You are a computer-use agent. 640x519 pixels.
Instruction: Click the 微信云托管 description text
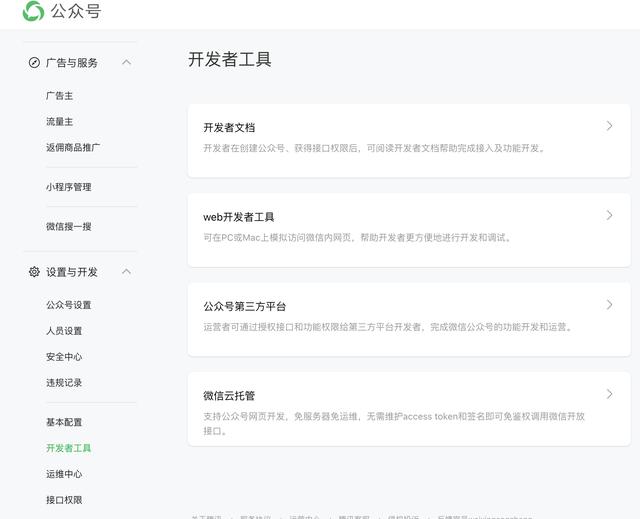coord(394,424)
